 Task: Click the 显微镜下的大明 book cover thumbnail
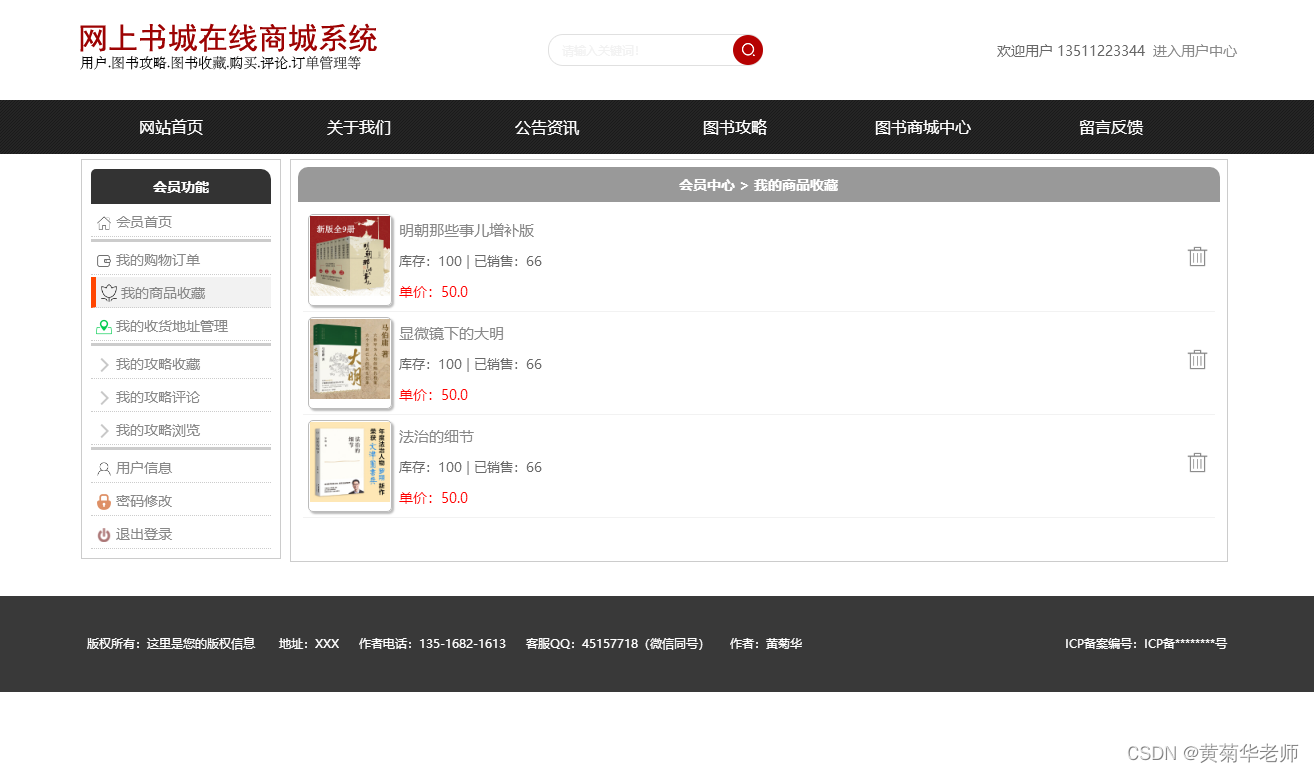pyautogui.click(x=350, y=362)
